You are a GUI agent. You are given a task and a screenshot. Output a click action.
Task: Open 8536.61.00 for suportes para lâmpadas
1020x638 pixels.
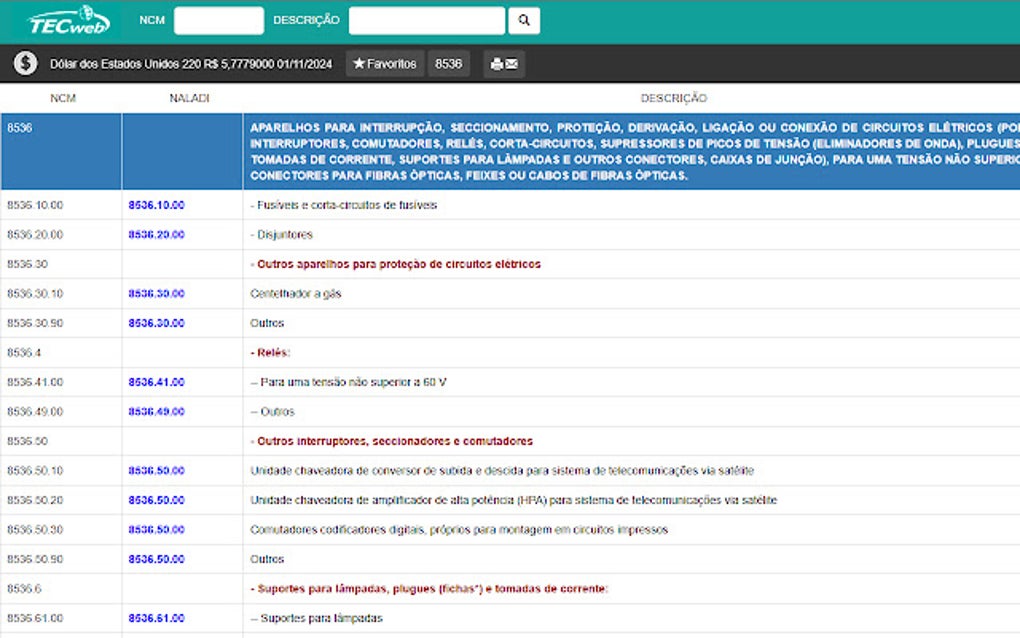pos(155,617)
